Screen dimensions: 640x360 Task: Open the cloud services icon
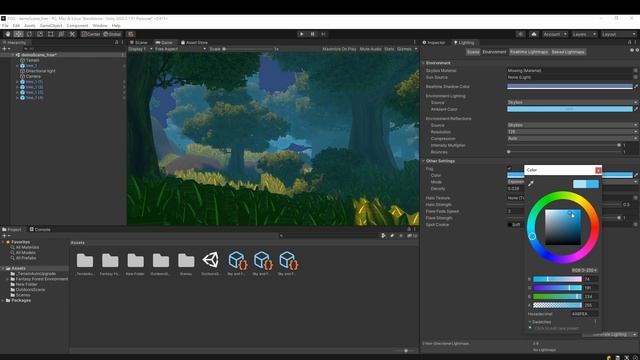[x=534, y=34]
